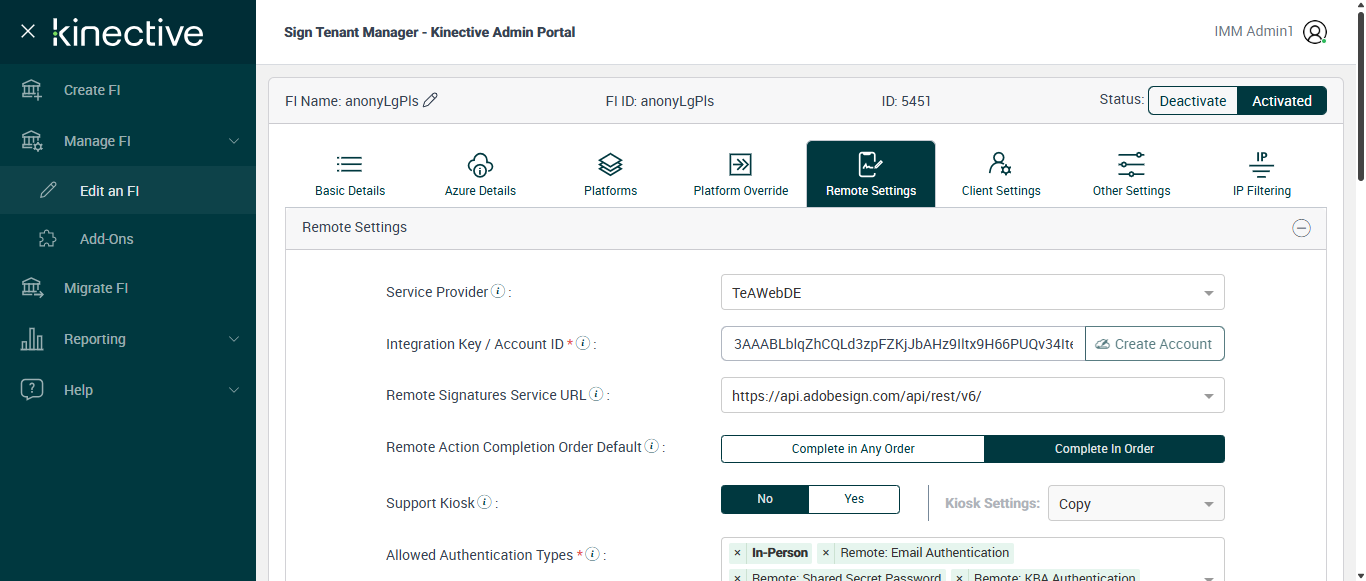Click the Service Provider info icon

498,292
